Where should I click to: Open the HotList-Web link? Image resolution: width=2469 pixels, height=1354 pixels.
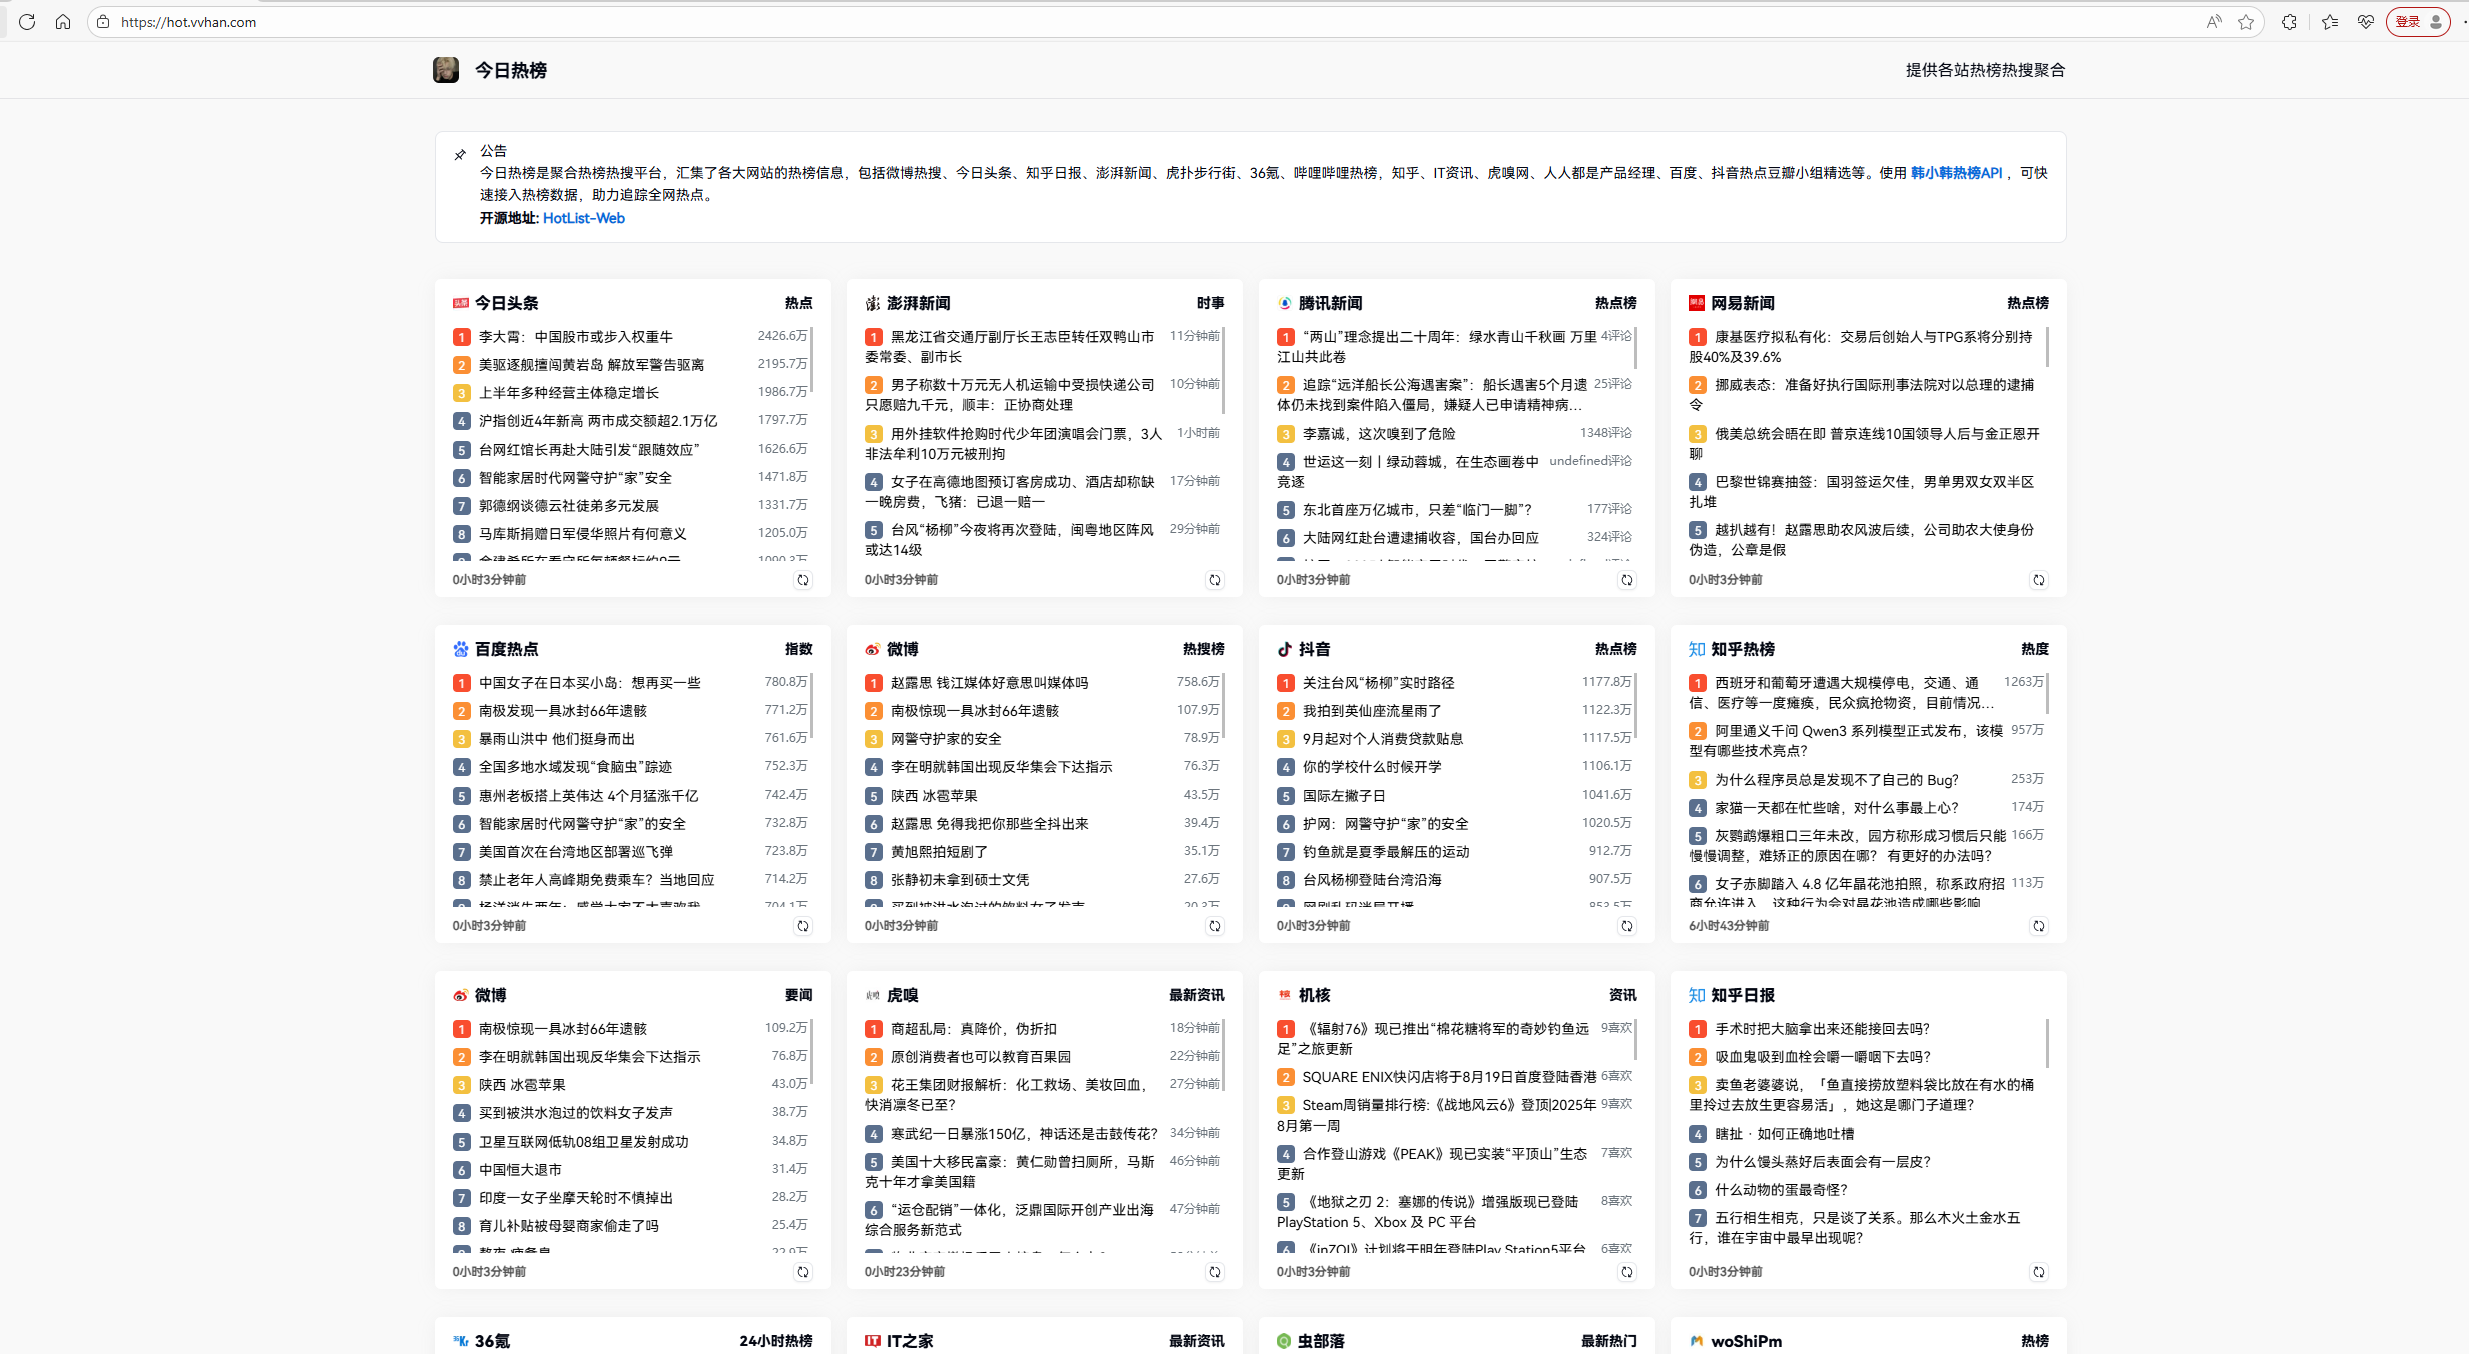[x=583, y=218]
